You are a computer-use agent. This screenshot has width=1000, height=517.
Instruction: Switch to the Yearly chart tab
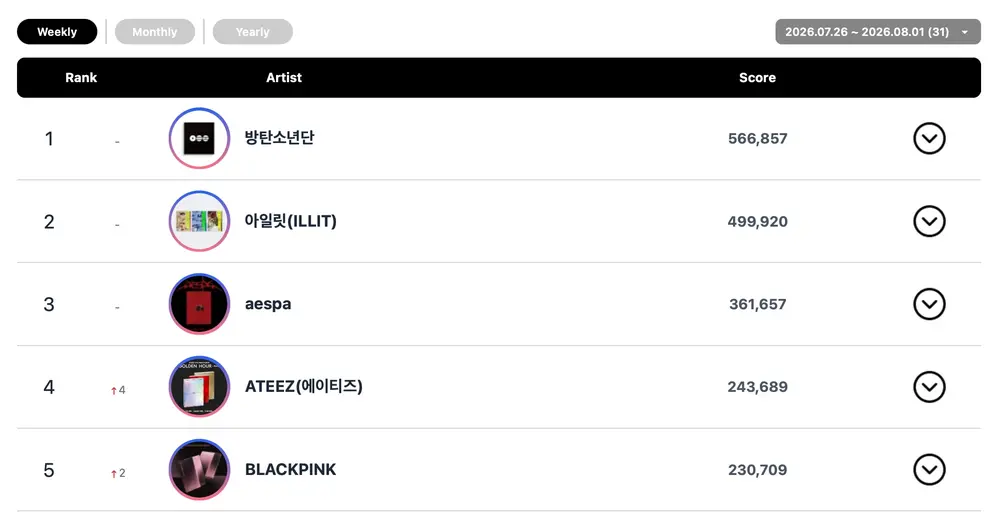[253, 32]
